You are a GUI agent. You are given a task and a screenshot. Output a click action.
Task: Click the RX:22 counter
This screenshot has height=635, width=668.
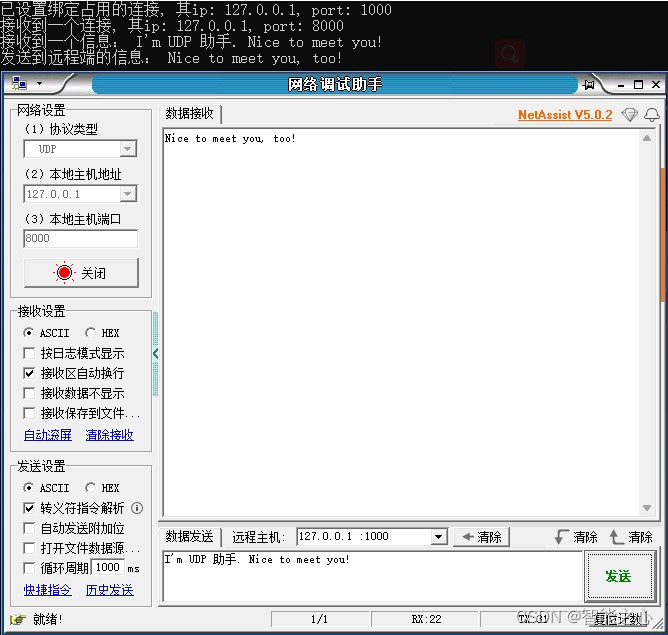tap(426, 619)
